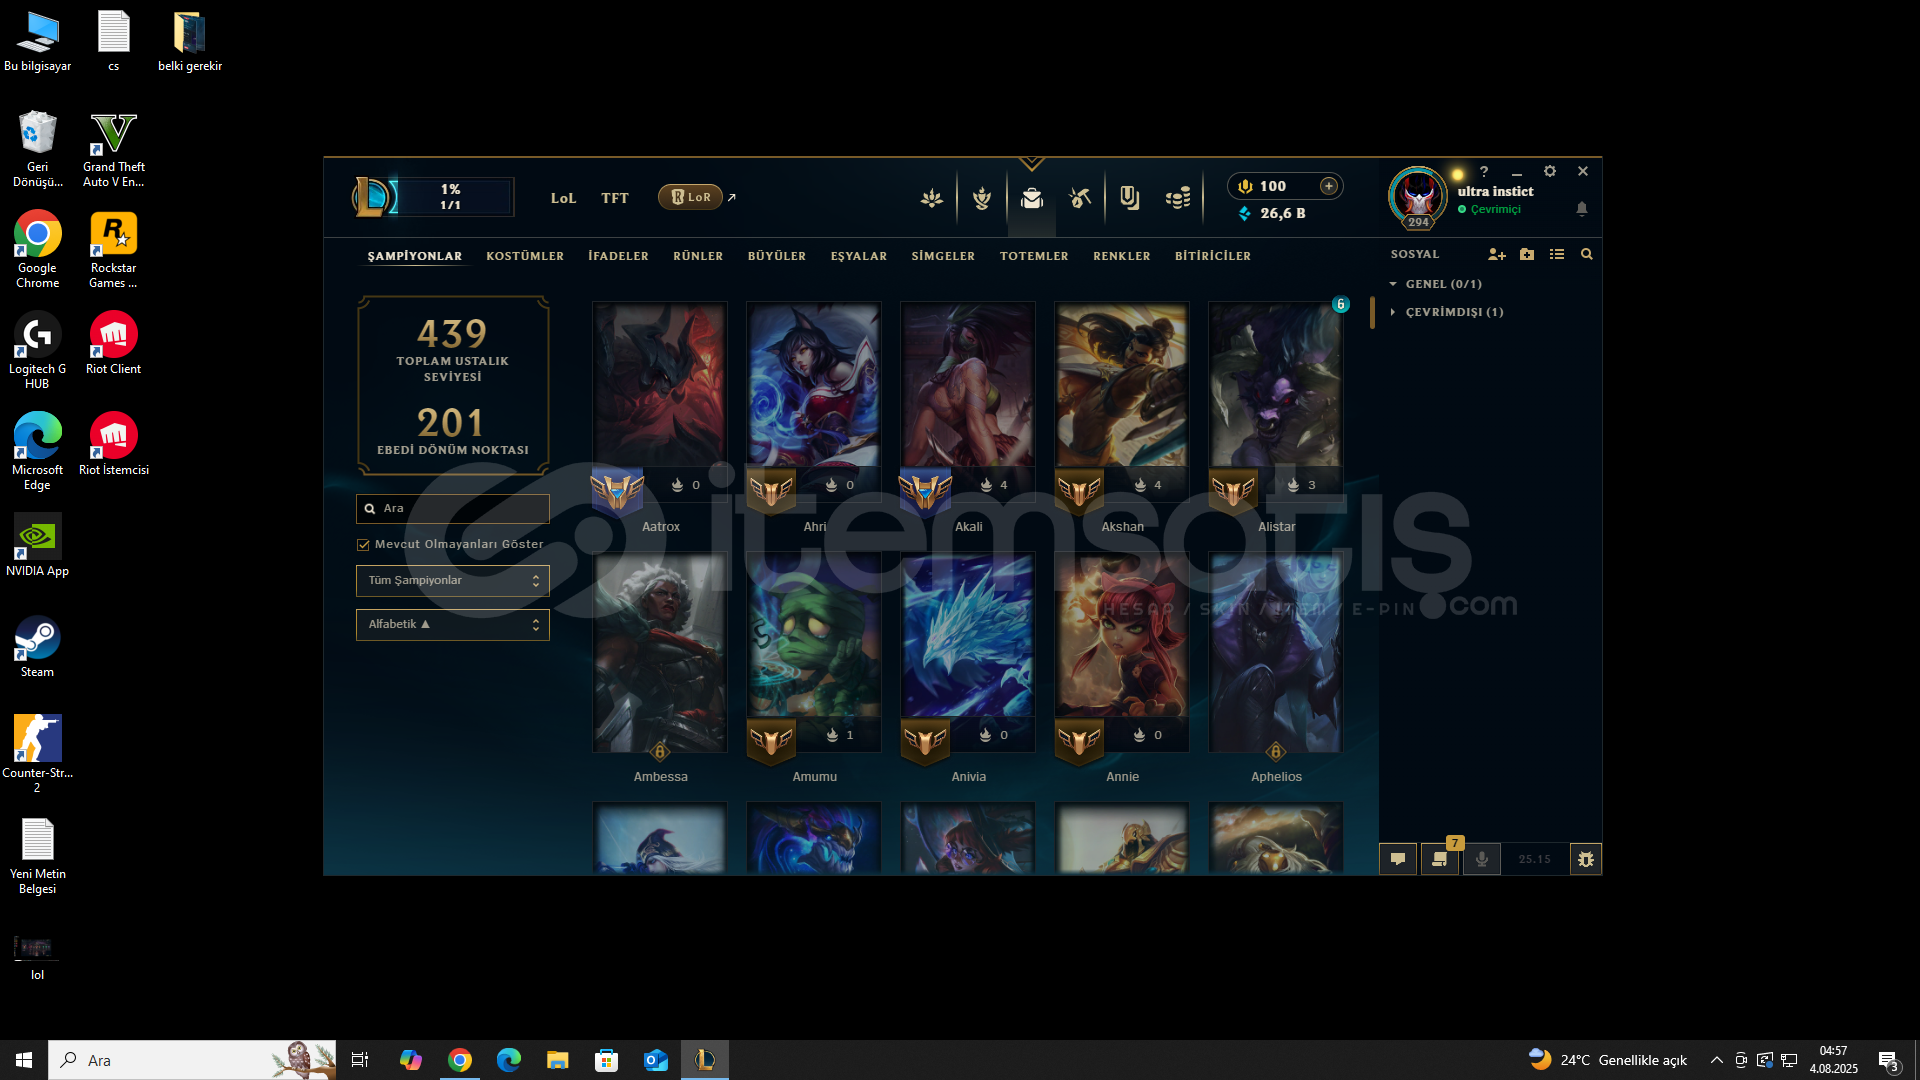Viewport: 1920px width, 1080px height.
Task: Switch to the SİMGELER tab
Action: tap(943, 256)
